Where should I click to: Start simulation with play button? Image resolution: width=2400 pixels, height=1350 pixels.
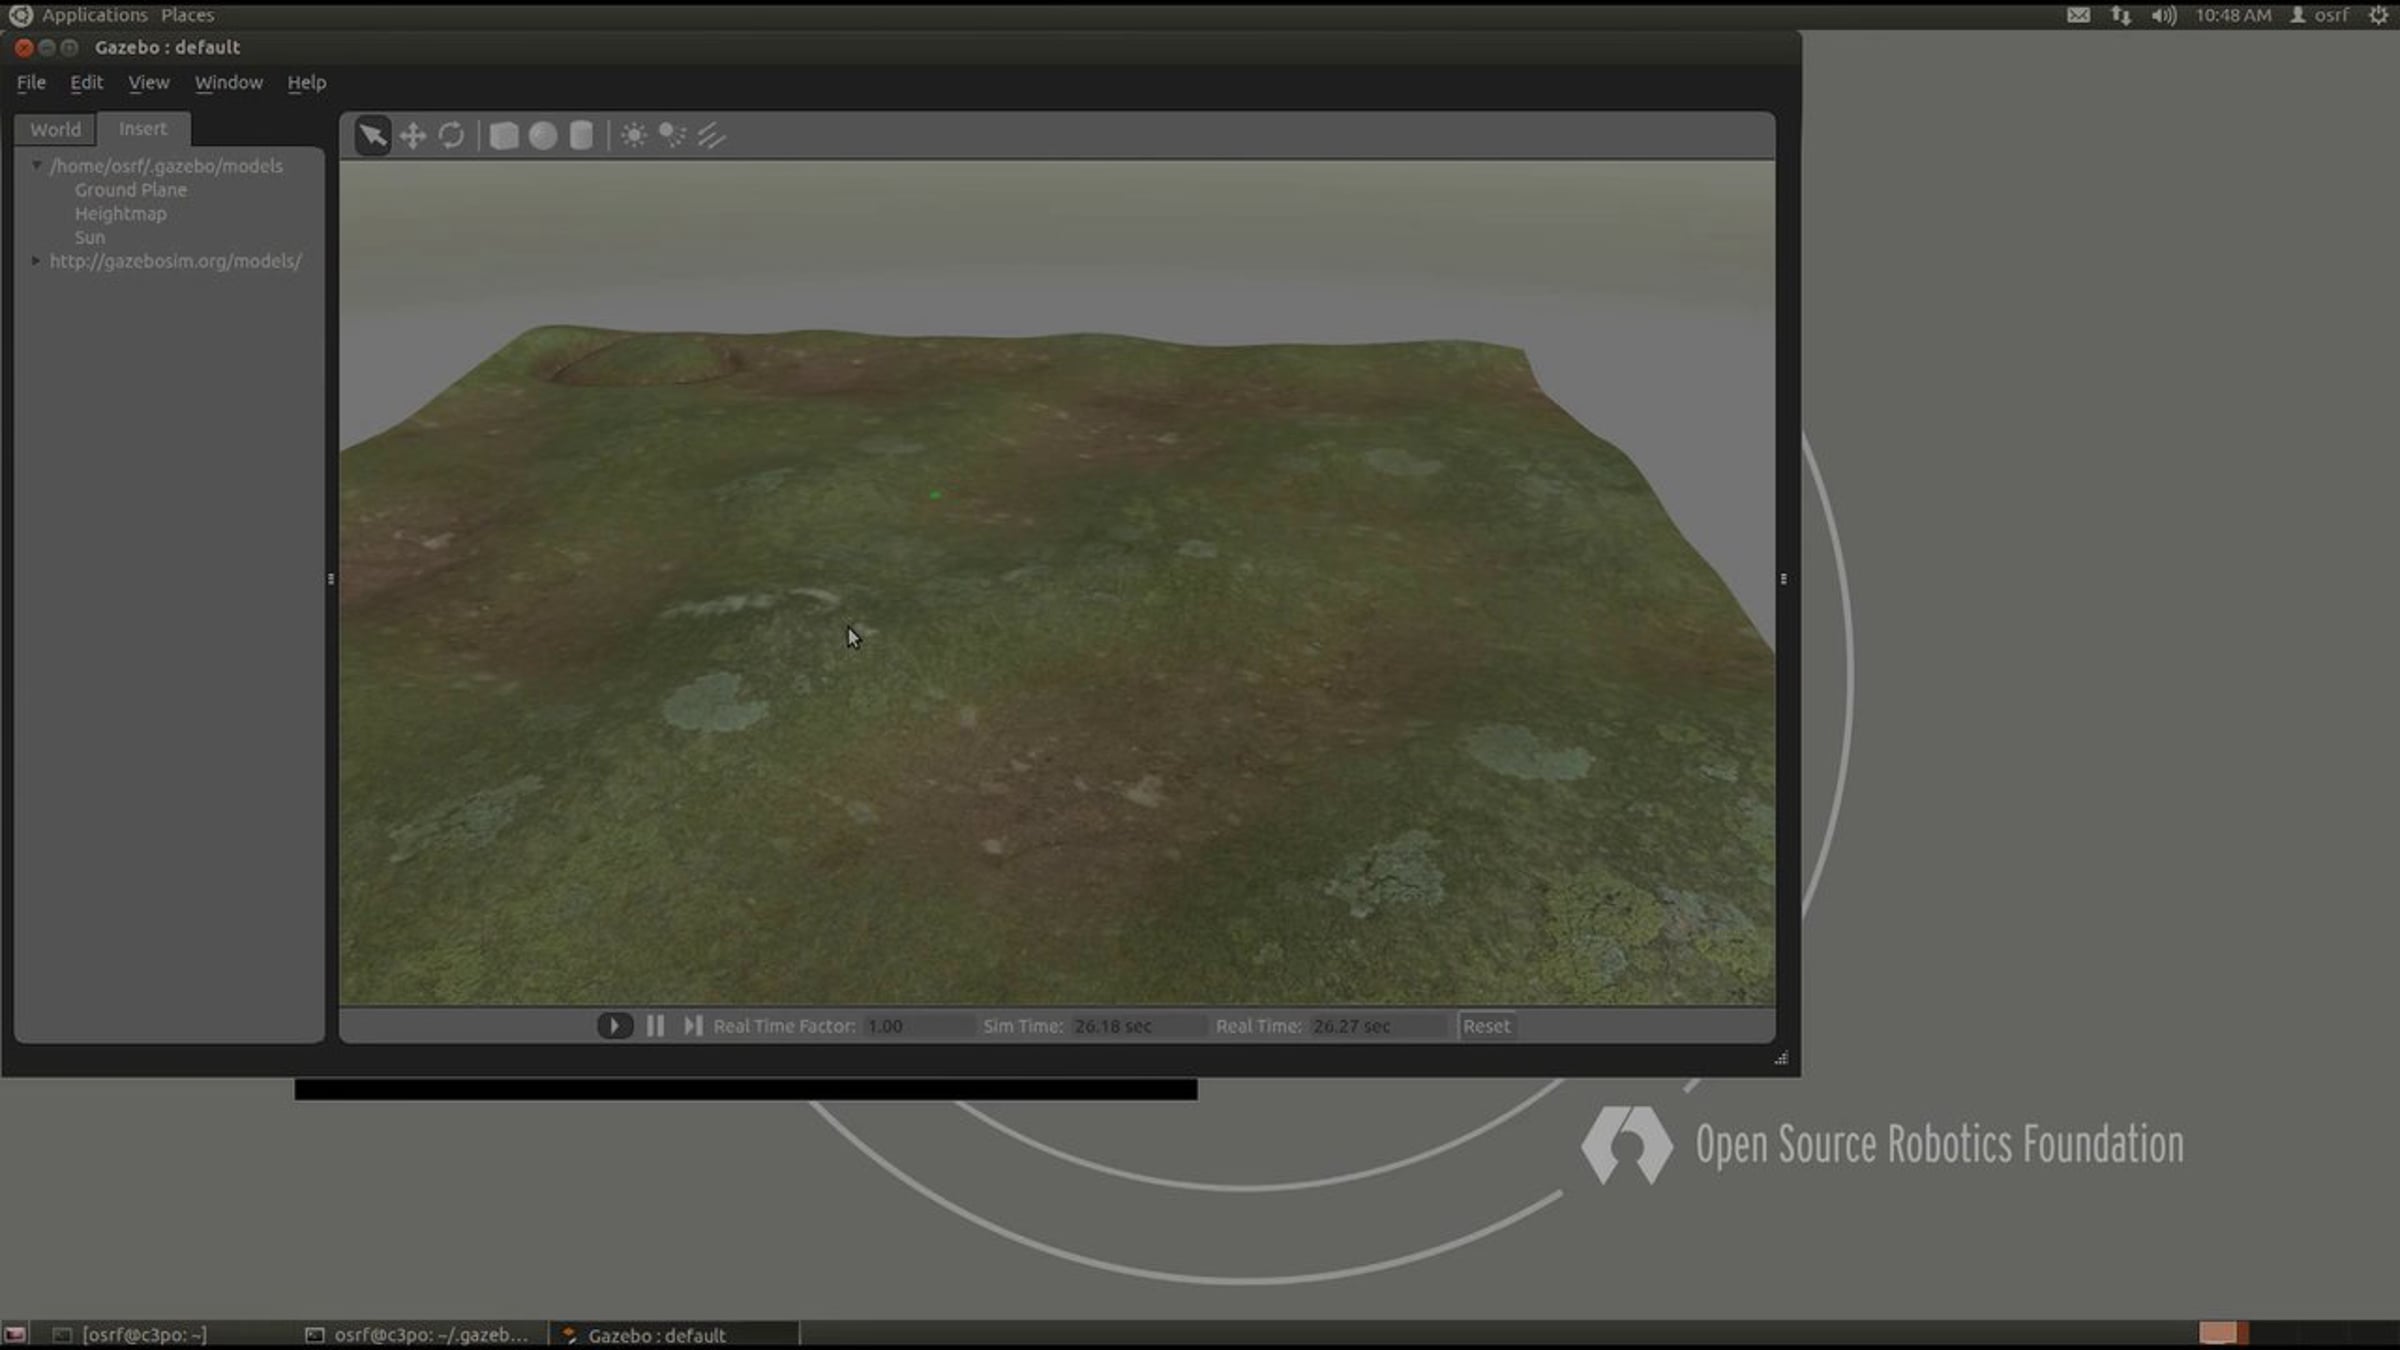[614, 1026]
